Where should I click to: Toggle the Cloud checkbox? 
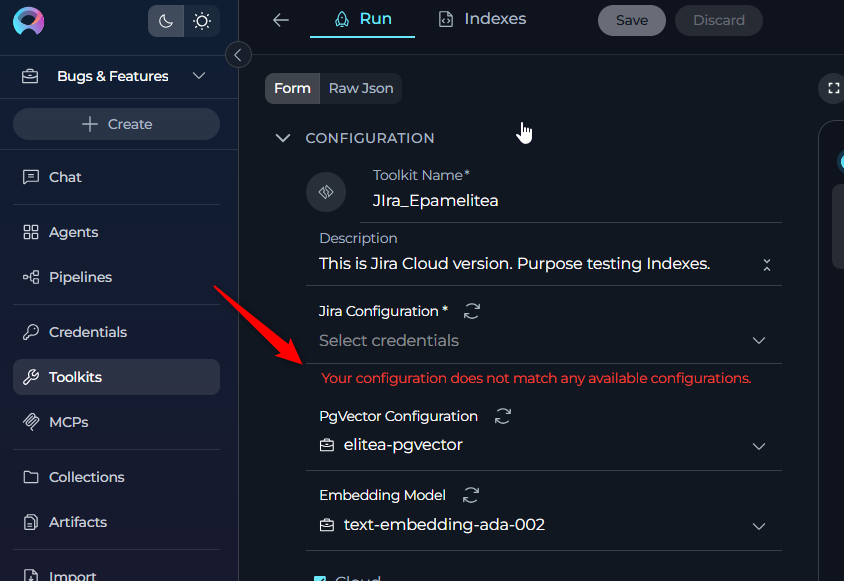pos(320,577)
